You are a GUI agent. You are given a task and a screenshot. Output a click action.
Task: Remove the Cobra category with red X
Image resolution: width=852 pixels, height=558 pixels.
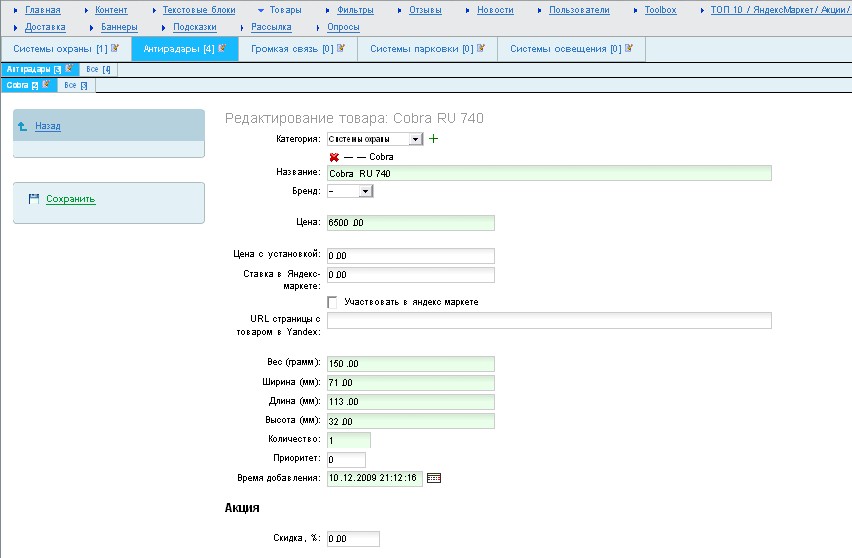pos(334,157)
